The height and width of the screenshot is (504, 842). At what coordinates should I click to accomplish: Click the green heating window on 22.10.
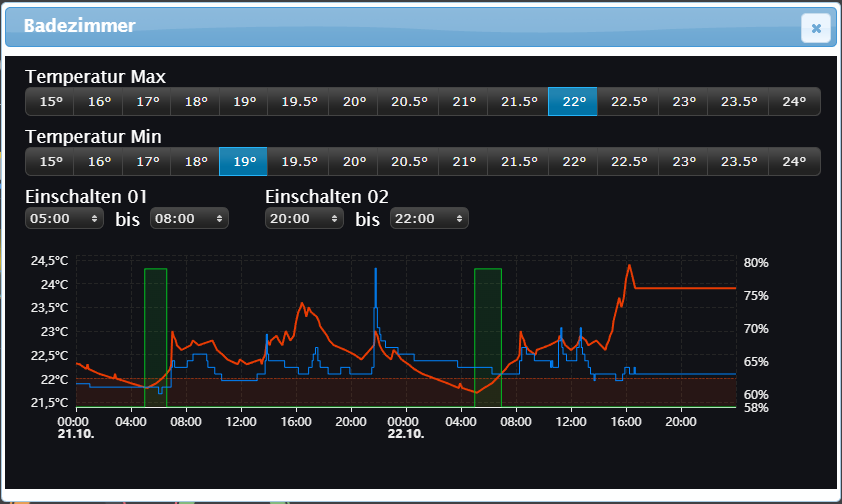point(488,337)
